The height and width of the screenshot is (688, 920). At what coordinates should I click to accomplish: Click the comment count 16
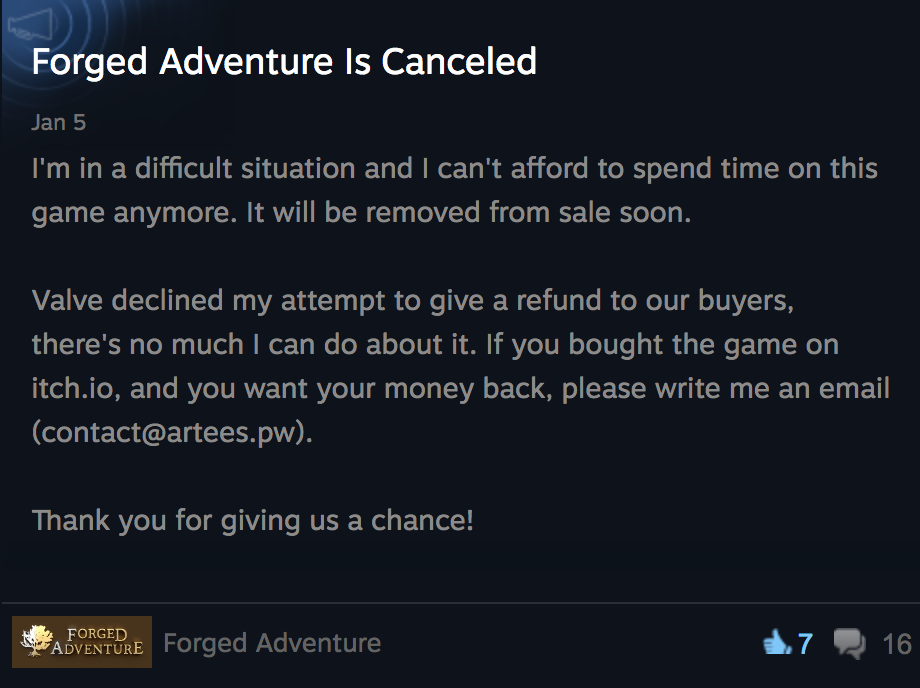[x=897, y=643]
